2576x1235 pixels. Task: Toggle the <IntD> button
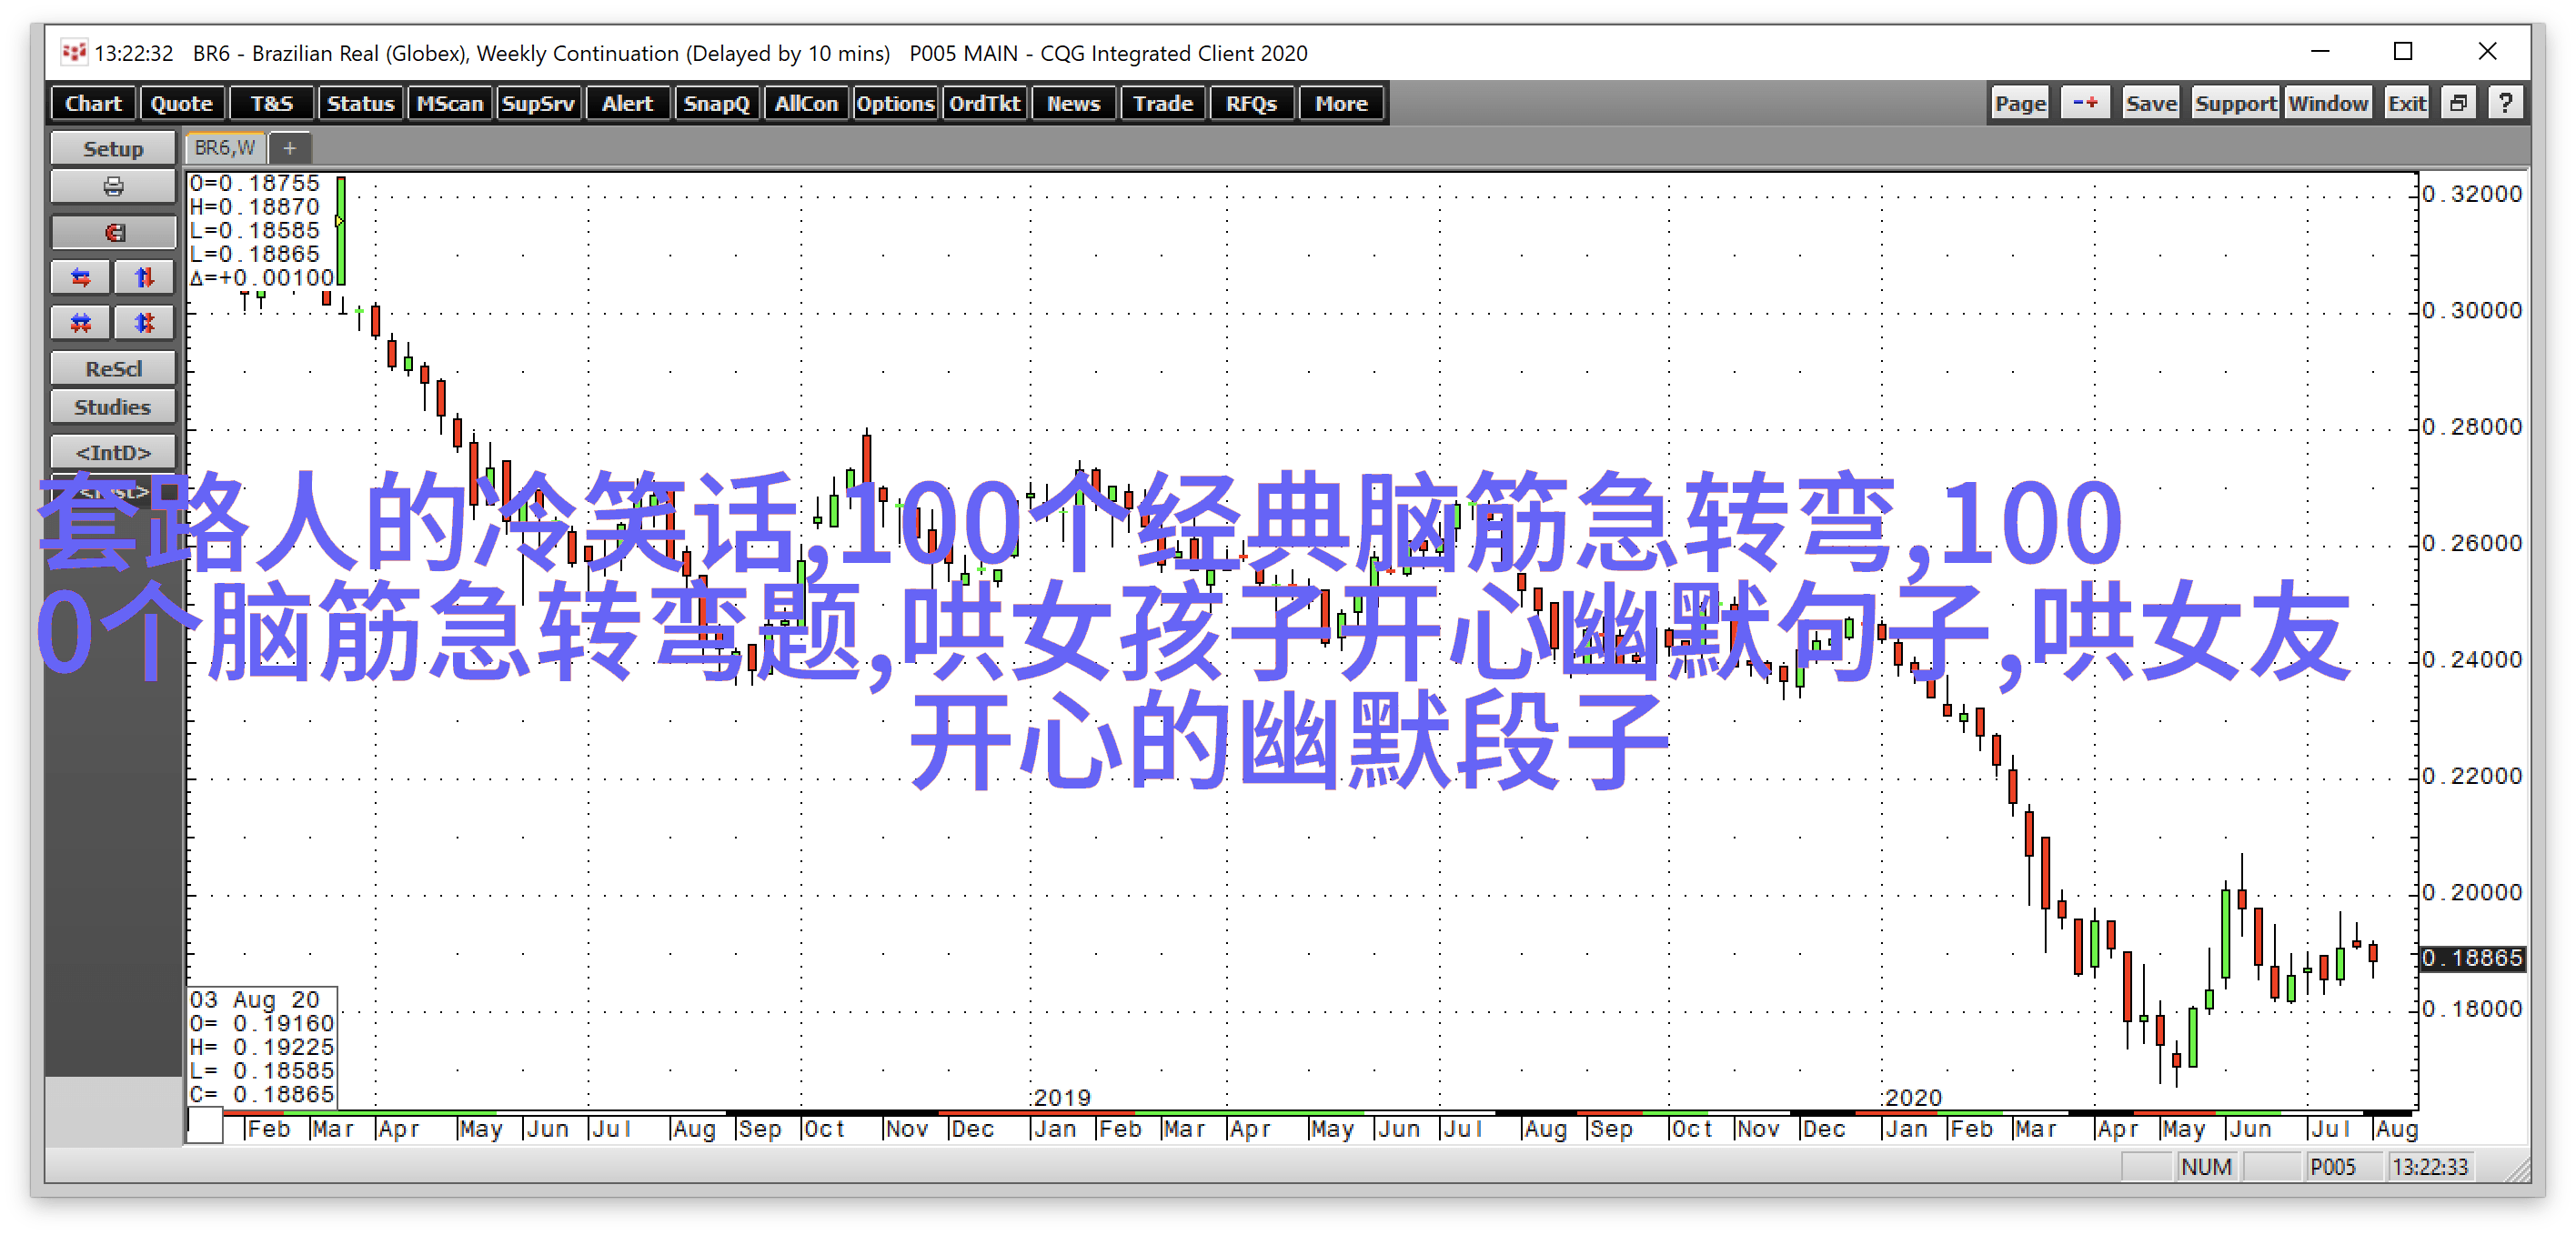pyautogui.click(x=113, y=453)
